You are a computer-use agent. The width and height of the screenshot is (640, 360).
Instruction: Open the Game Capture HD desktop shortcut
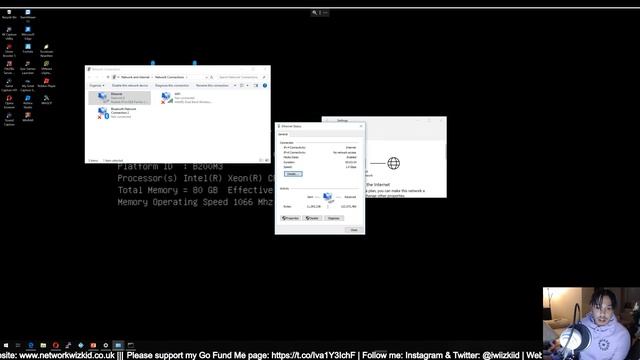pyautogui.click(x=9, y=85)
